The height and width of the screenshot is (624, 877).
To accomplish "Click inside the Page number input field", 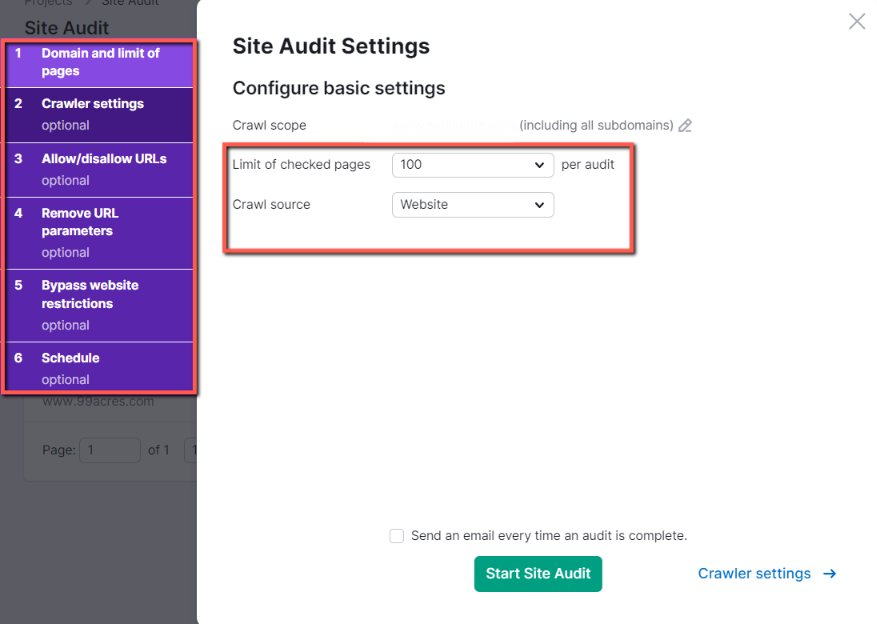I will 110,450.
